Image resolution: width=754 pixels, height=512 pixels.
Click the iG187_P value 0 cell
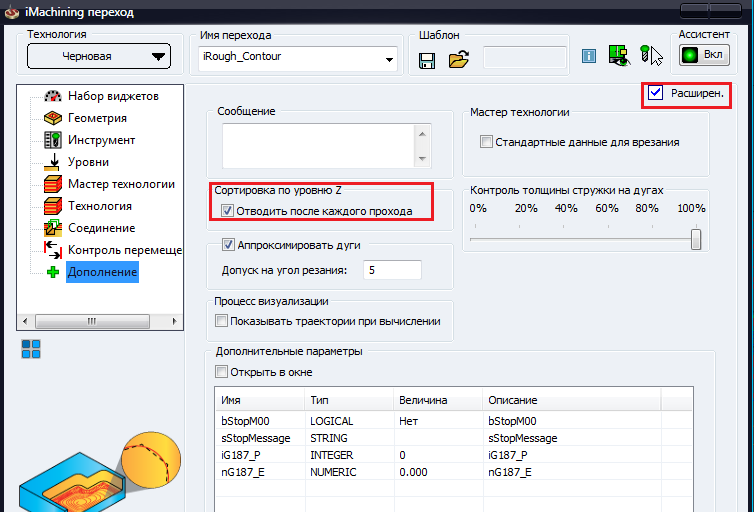click(x=438, y=455)
